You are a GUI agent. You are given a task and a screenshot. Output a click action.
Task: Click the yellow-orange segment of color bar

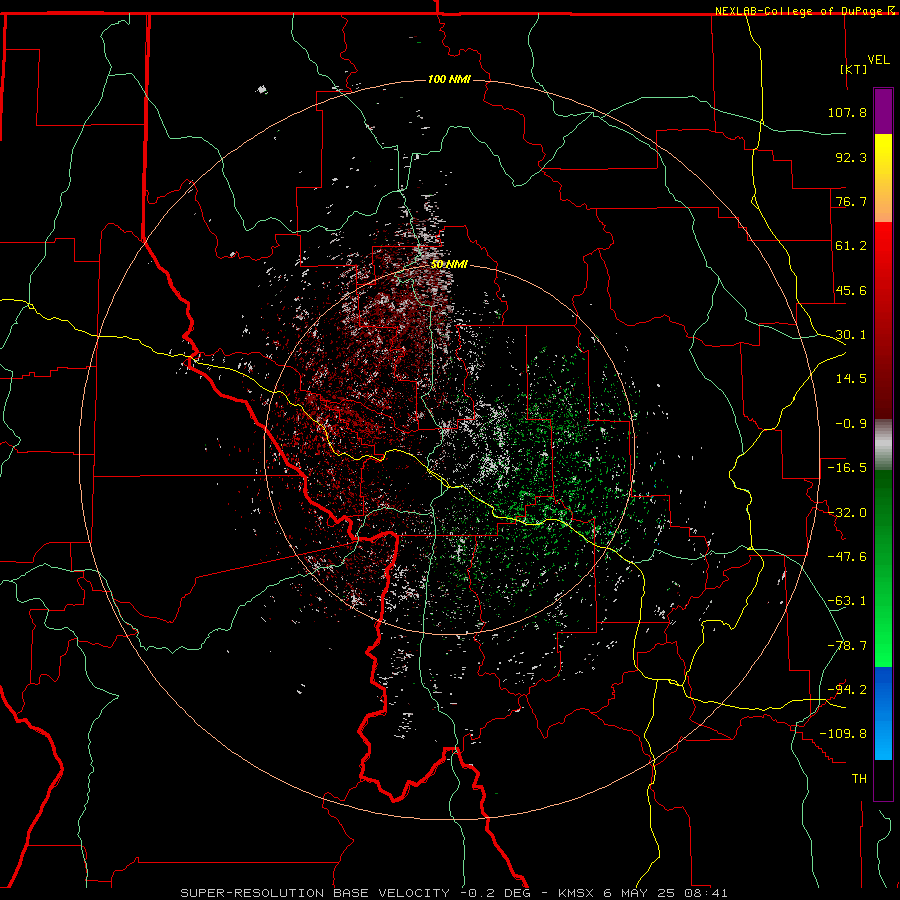tap(883, 178)
